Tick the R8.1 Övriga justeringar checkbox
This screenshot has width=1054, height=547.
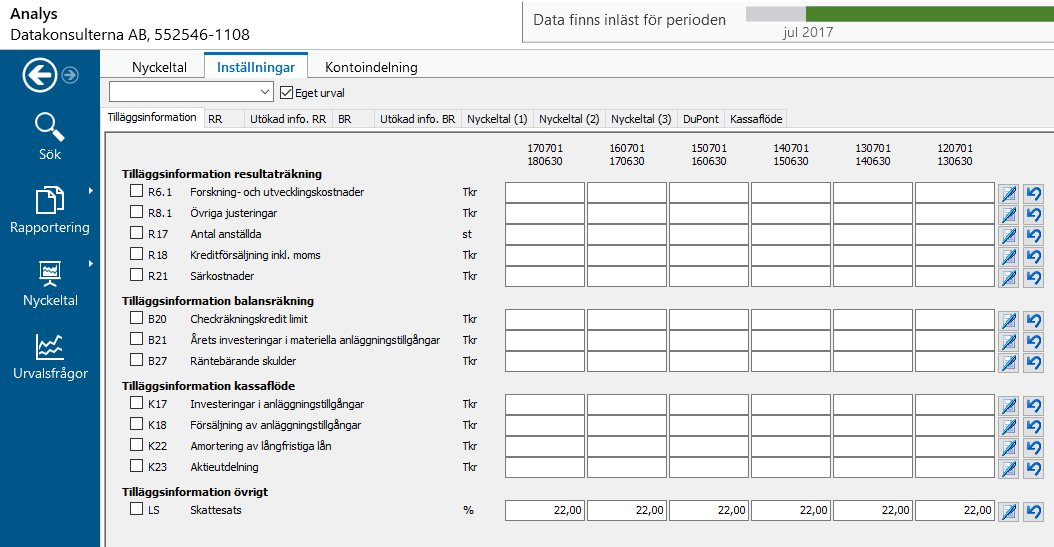[x=136, y=212]
